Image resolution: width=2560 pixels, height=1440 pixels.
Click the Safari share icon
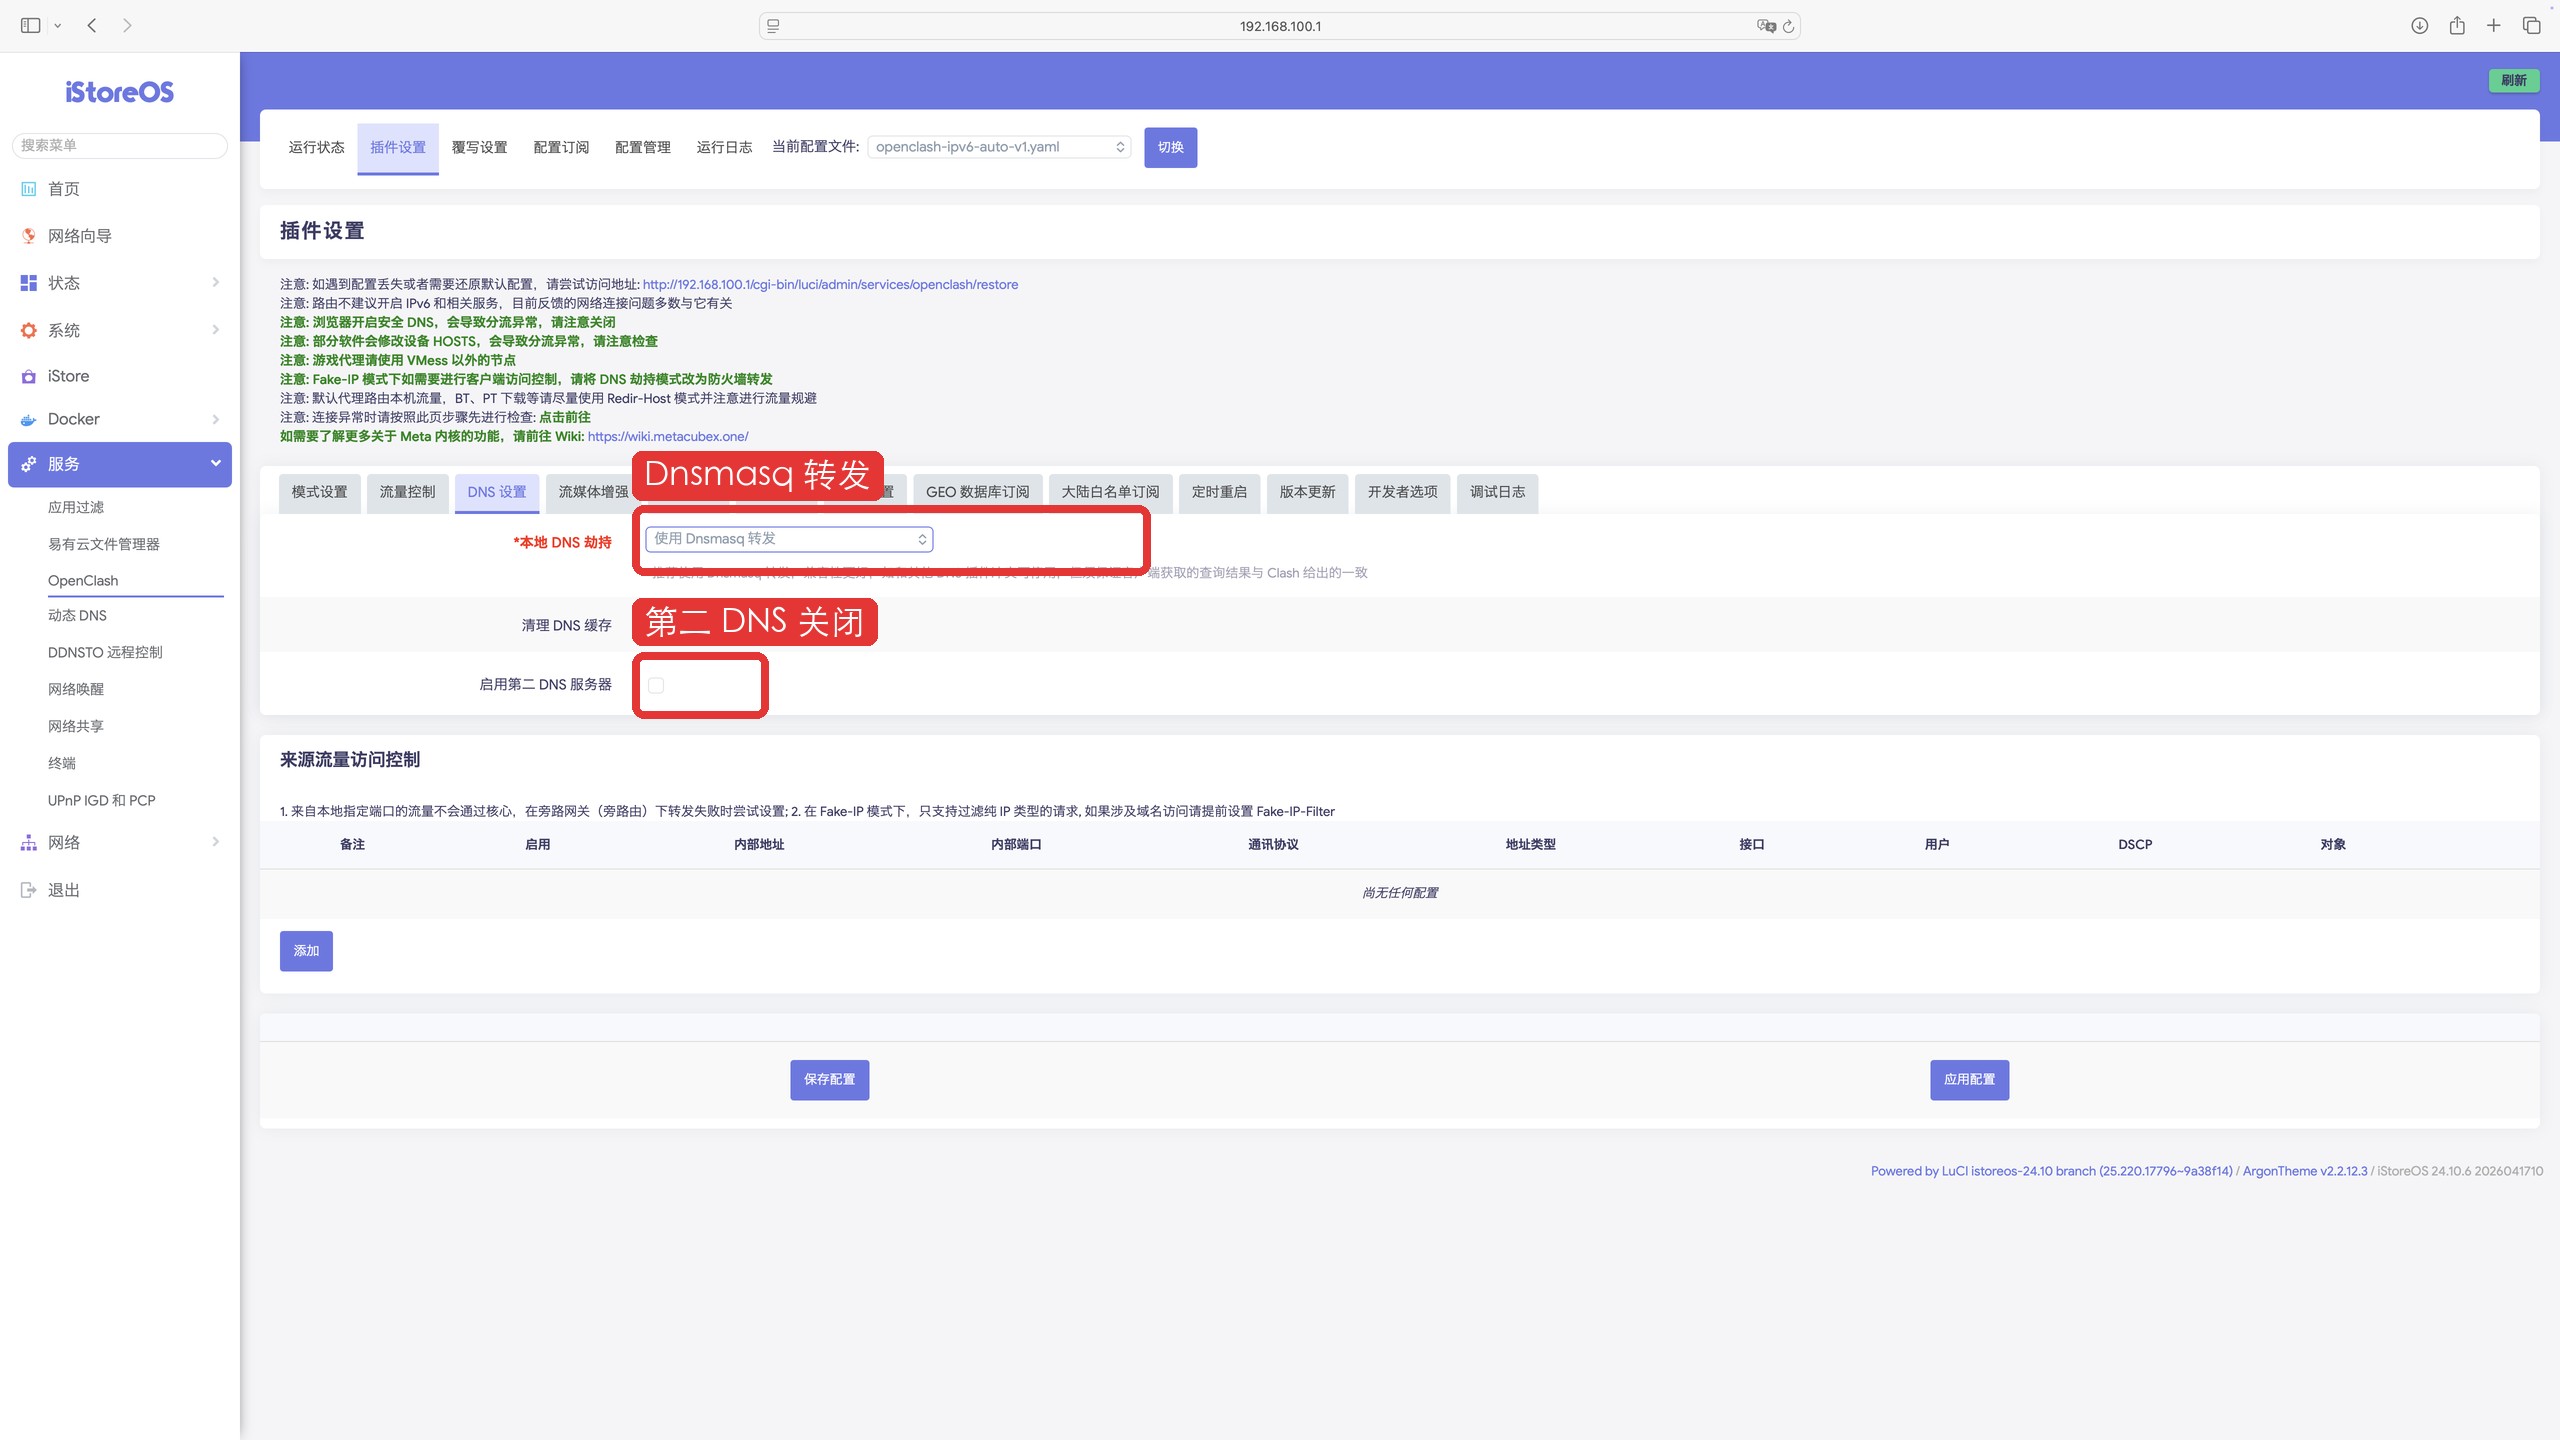click(2457, 26)
